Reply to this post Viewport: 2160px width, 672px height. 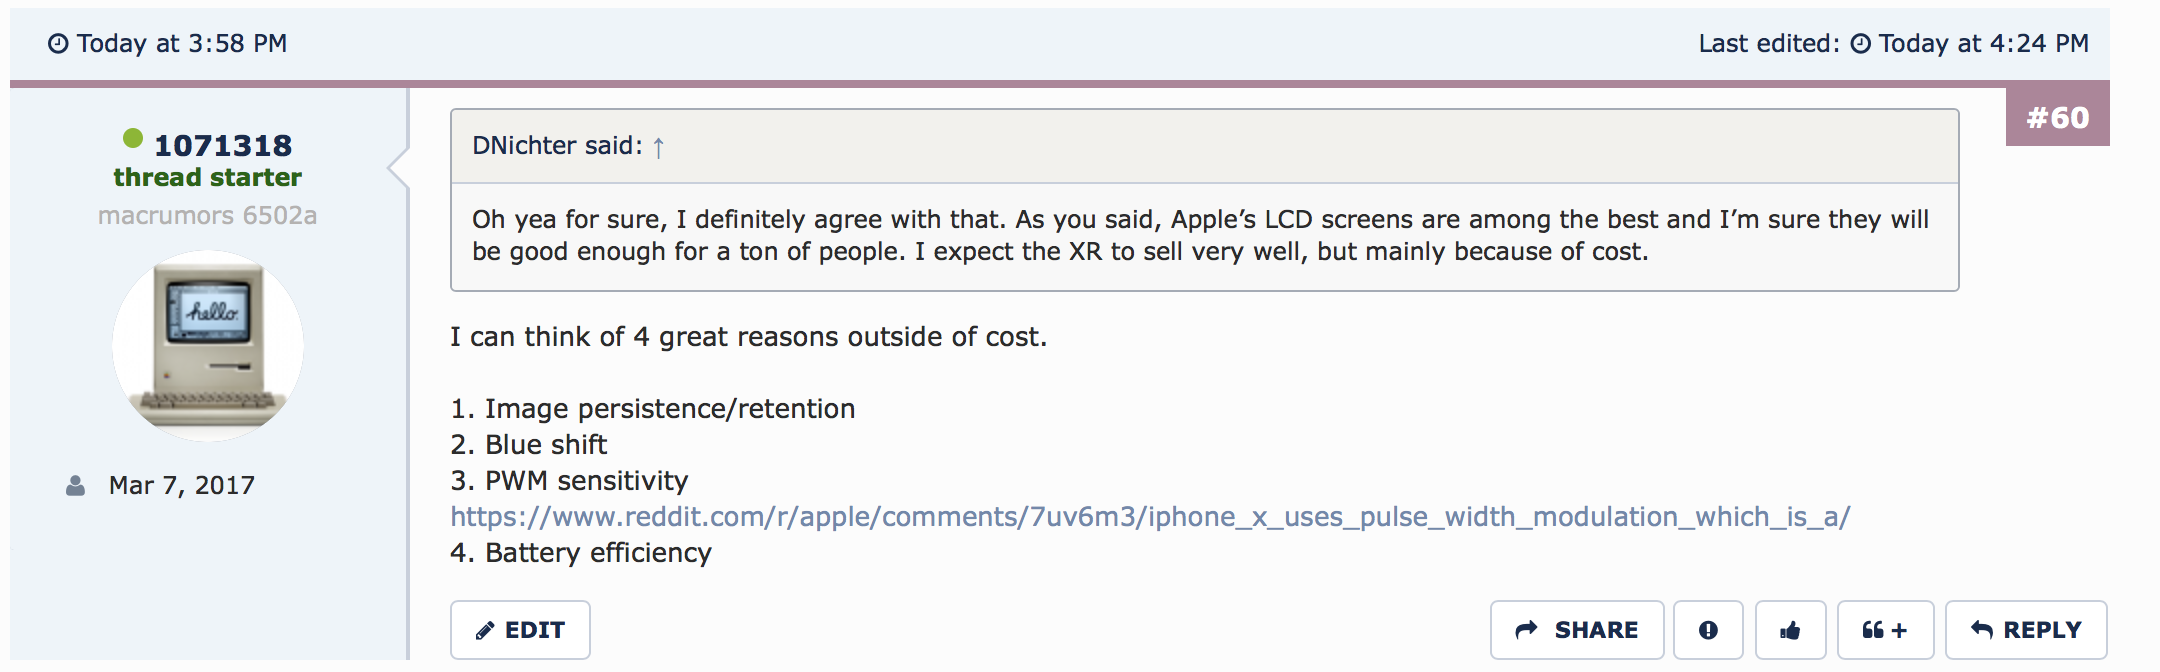point(2026,630)
